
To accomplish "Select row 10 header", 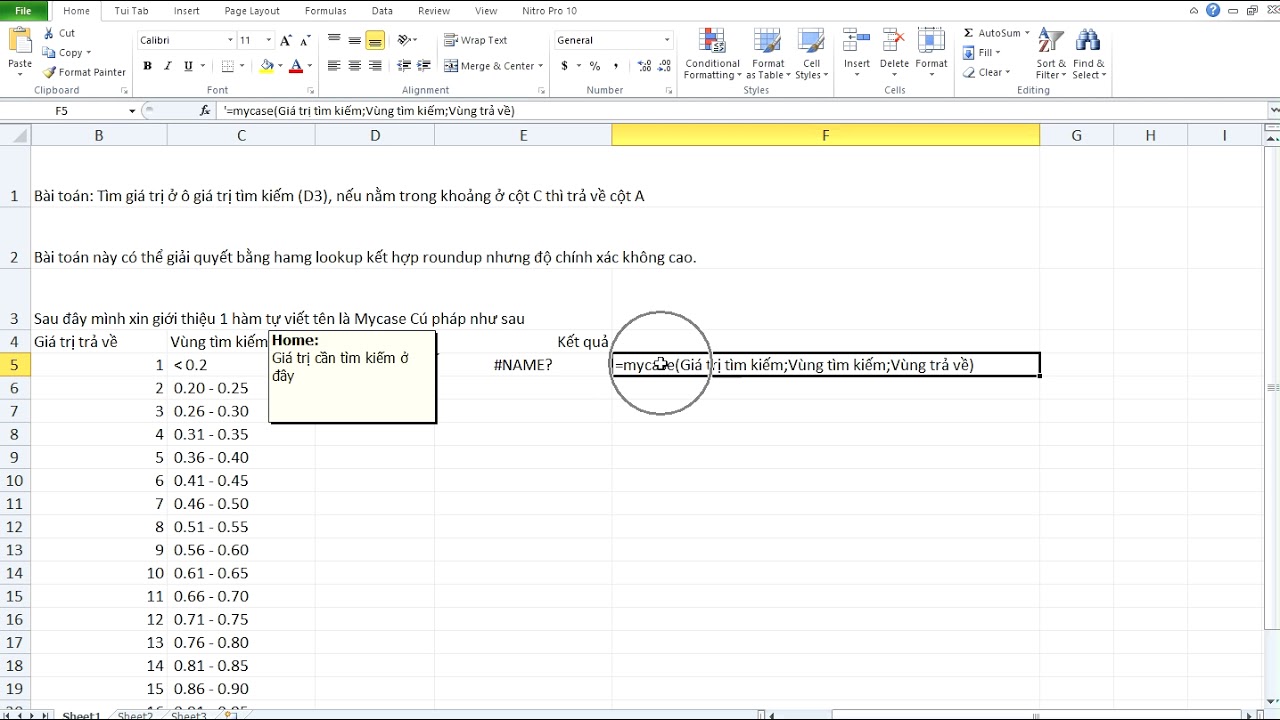I will (x=15, y=480).
